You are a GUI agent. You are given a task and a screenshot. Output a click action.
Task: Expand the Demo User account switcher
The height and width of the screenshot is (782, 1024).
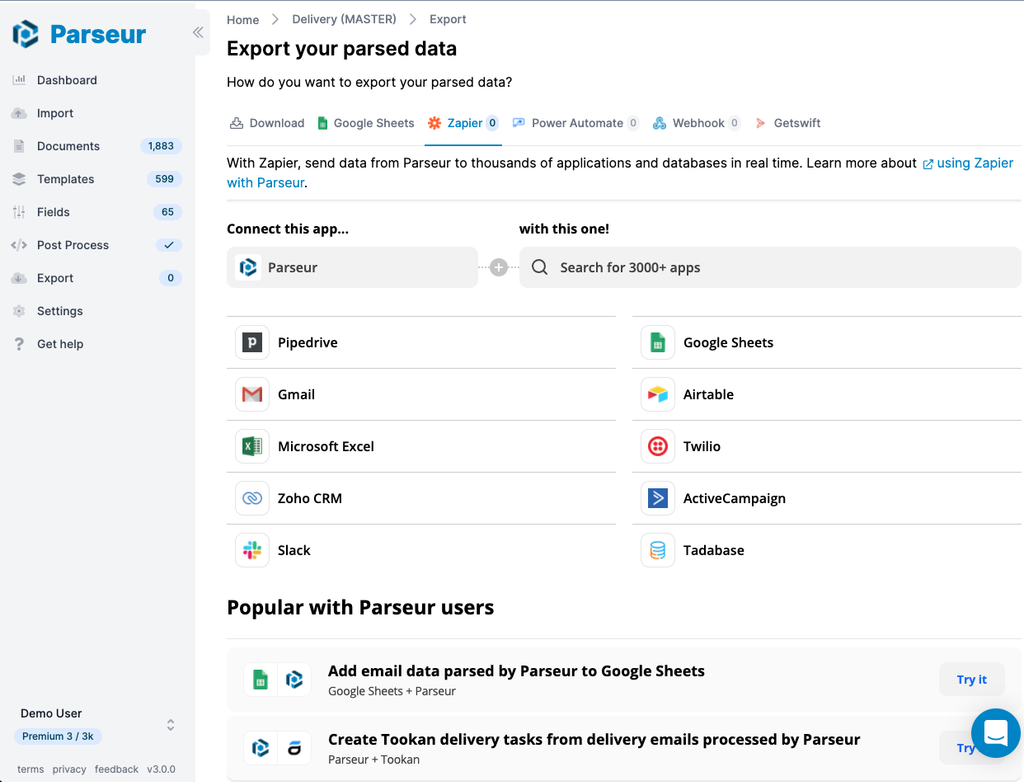(x=170, y=724)
